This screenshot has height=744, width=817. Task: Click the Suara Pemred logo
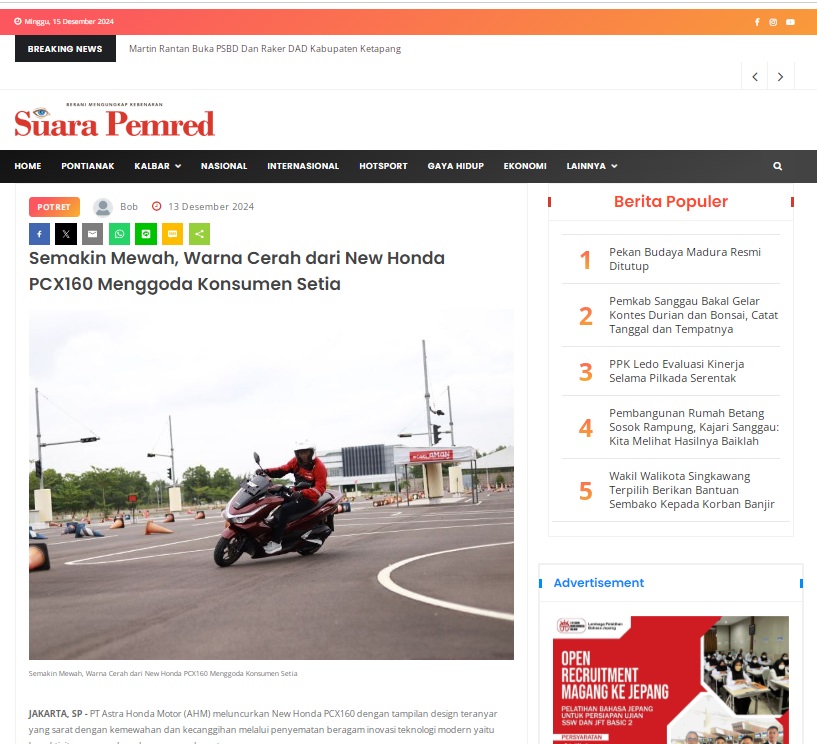[115, 120]
